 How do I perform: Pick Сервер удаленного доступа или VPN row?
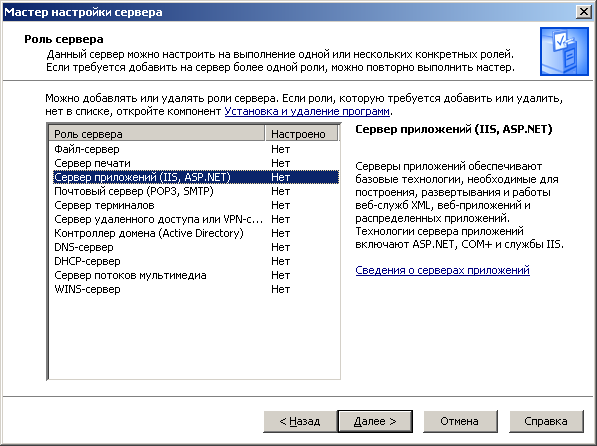pos(194,219)
